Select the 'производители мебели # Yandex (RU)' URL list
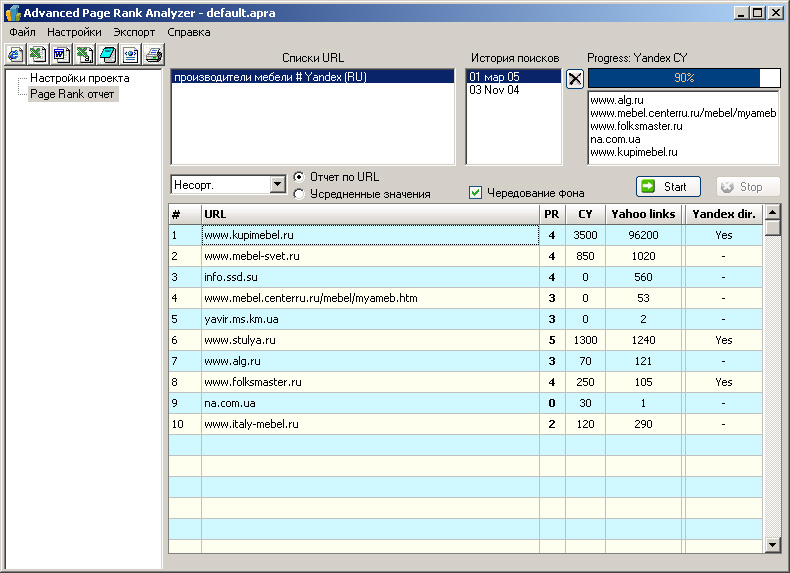This screenshot has width=790, height=573. click(312, 77)
